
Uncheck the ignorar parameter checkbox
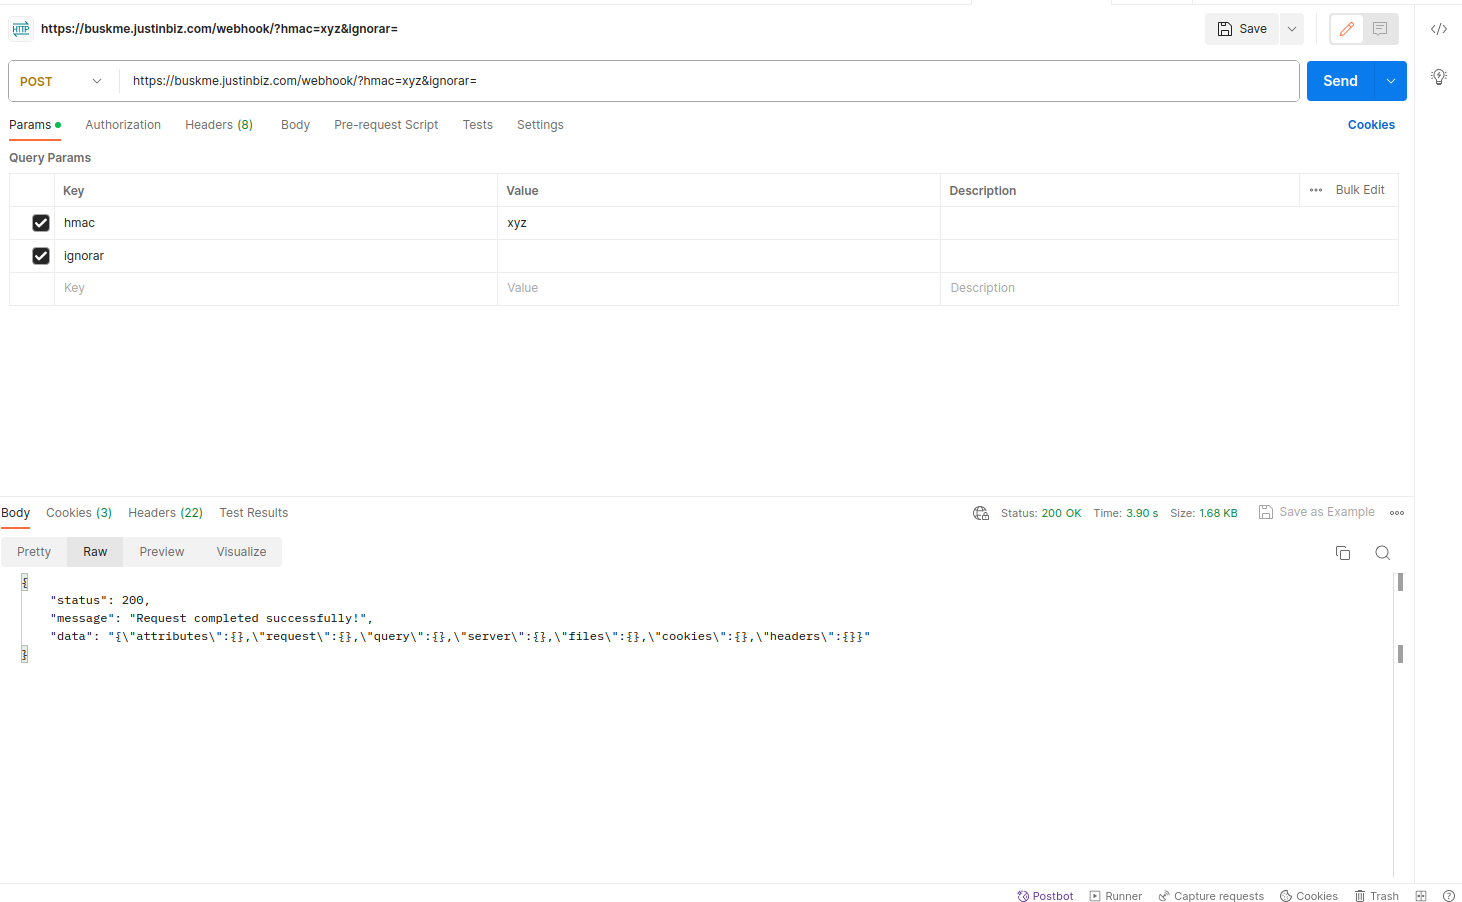(x=41, y=256)
